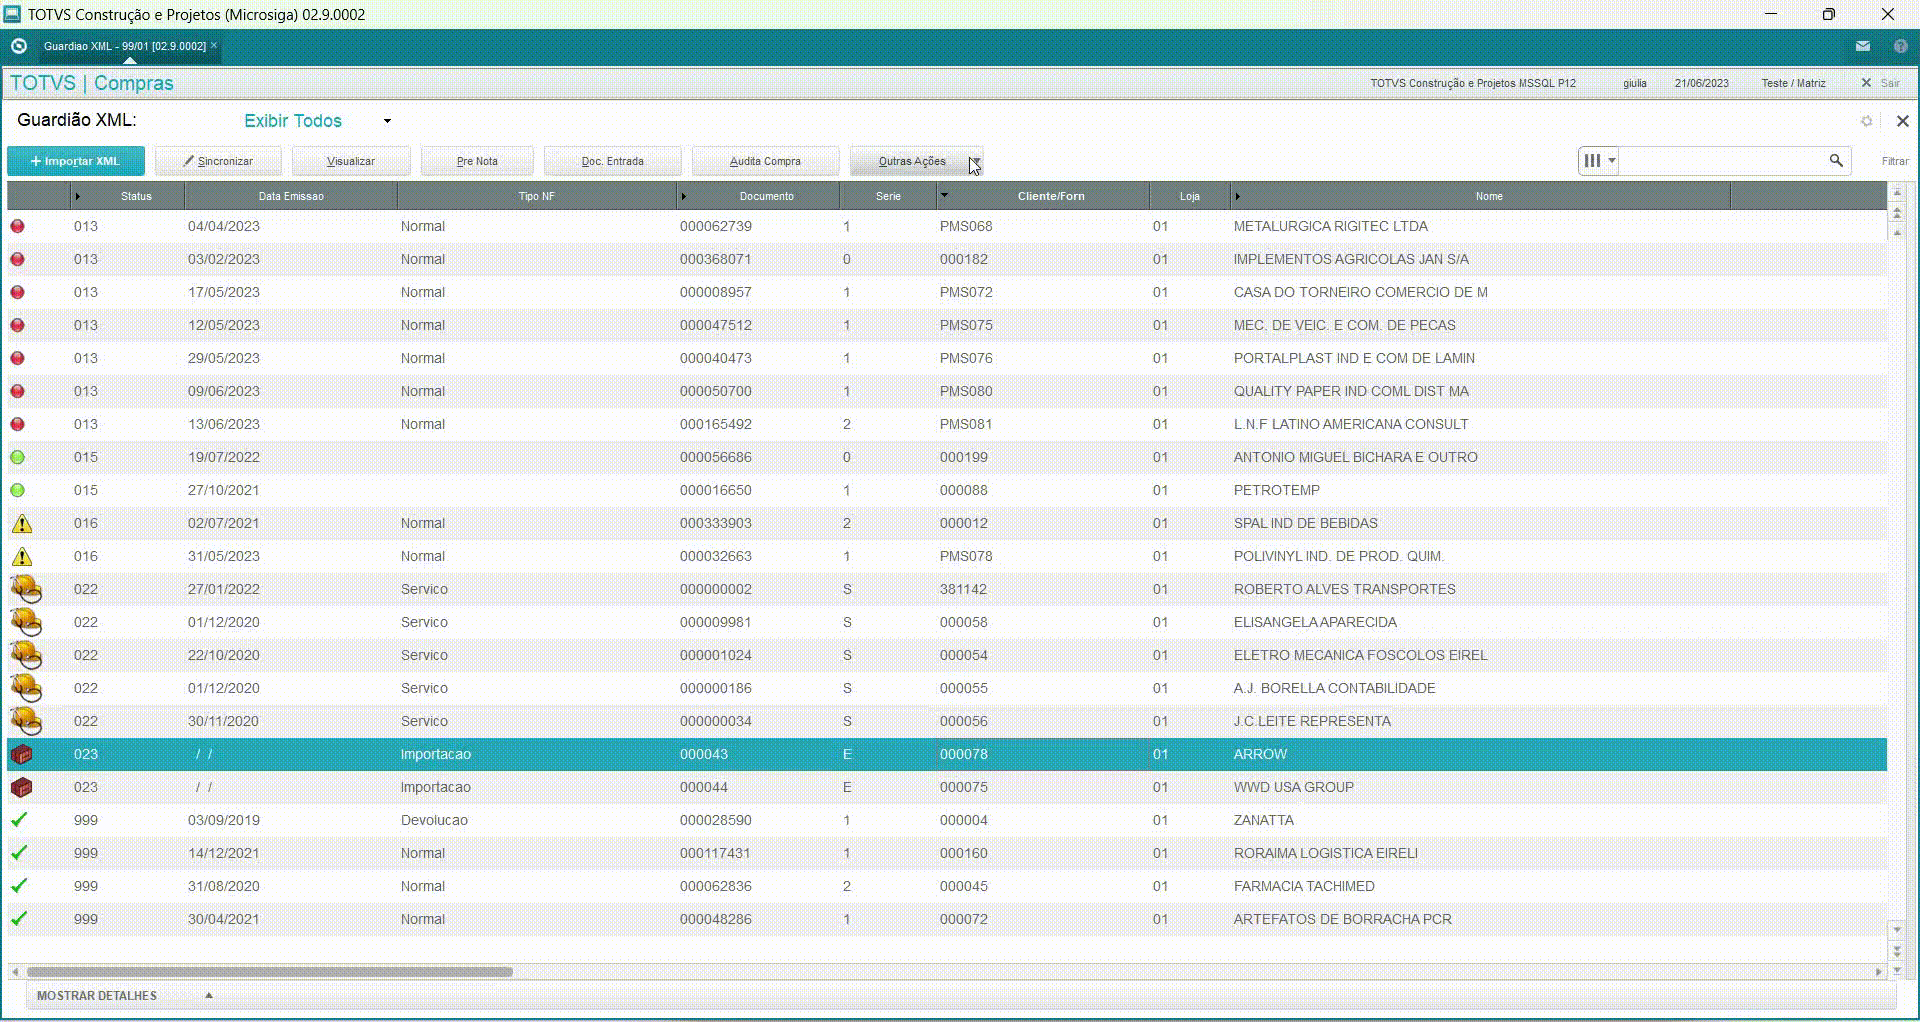
Task: Select supplier code PMS081 cell
Action: pyautogui.click(x=966, y=424)
